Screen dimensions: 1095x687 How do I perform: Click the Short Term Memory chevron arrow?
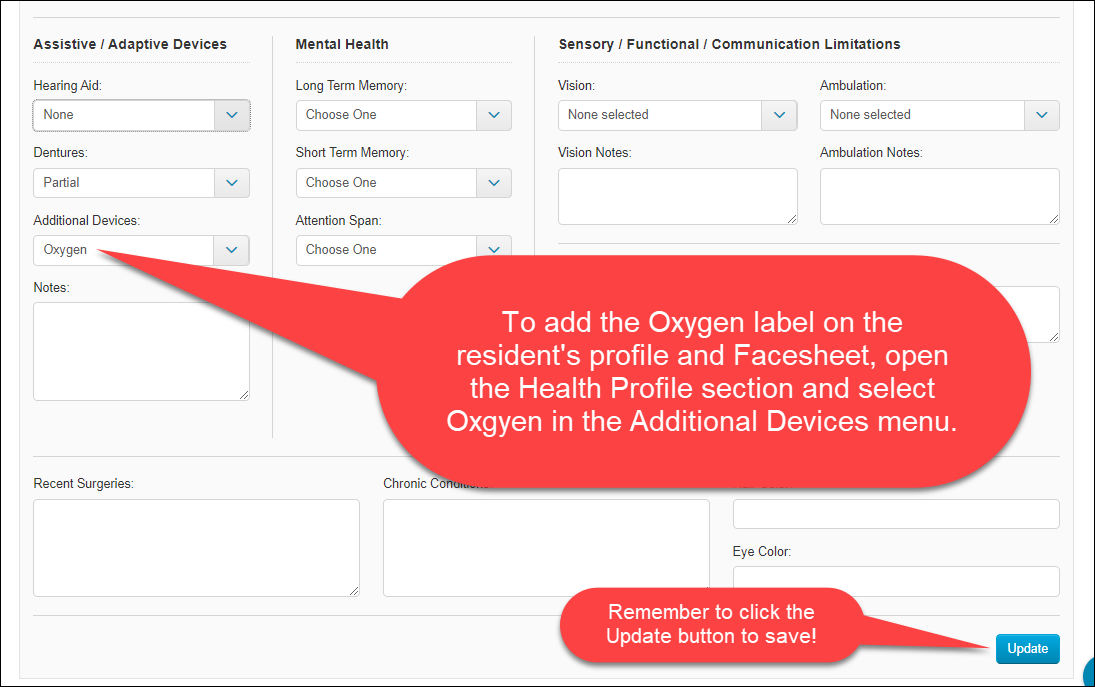click(494, 183)
